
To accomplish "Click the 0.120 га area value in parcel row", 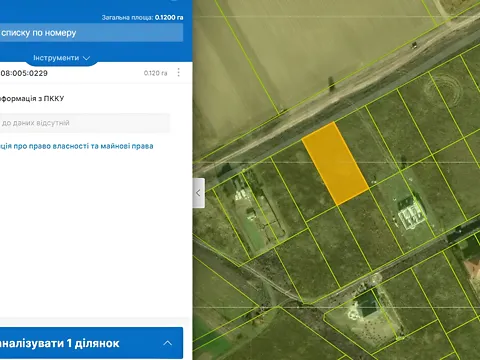I will [155, 73].
